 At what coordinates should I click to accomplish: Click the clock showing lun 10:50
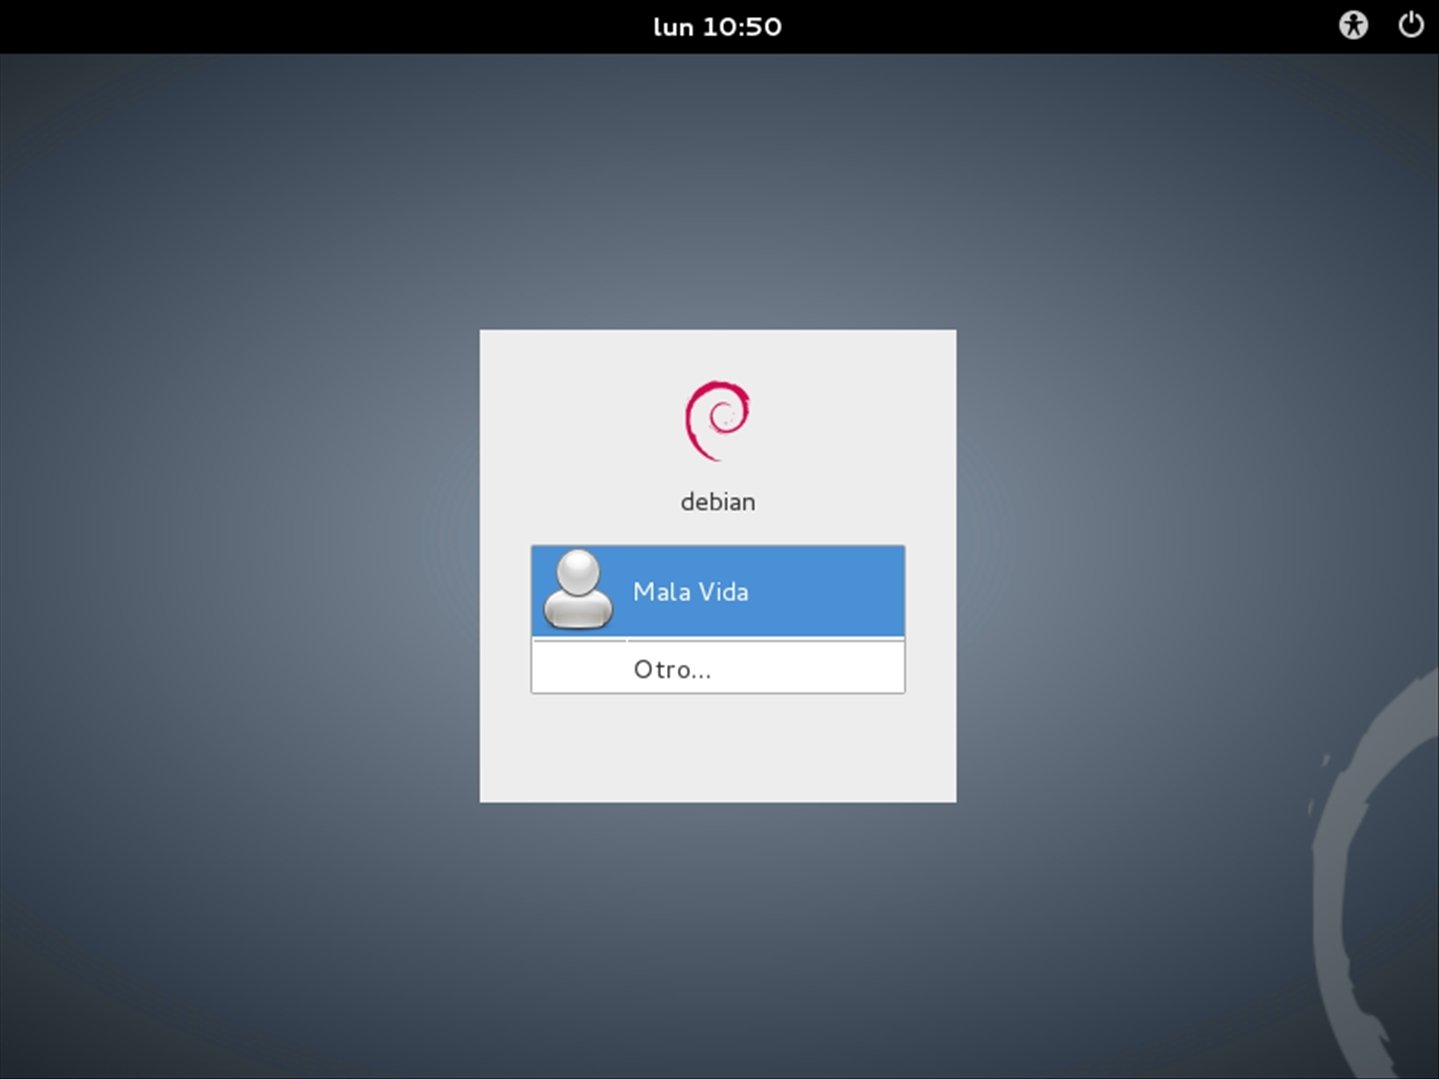717,27
